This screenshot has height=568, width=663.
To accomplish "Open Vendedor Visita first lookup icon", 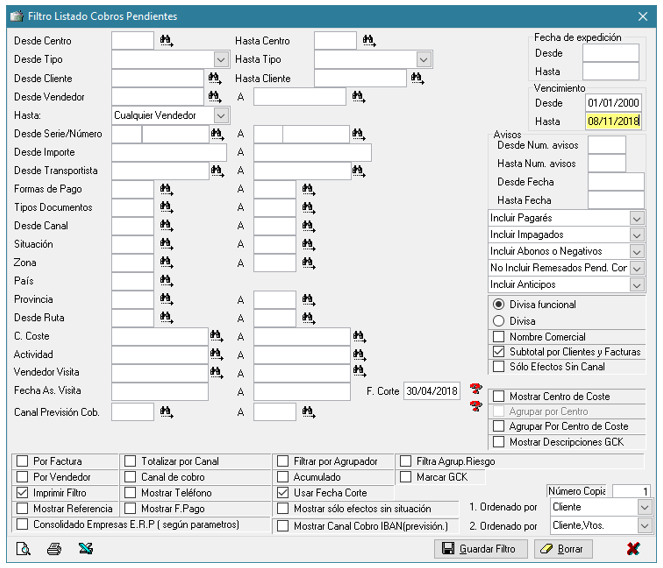I will point(217,372).
